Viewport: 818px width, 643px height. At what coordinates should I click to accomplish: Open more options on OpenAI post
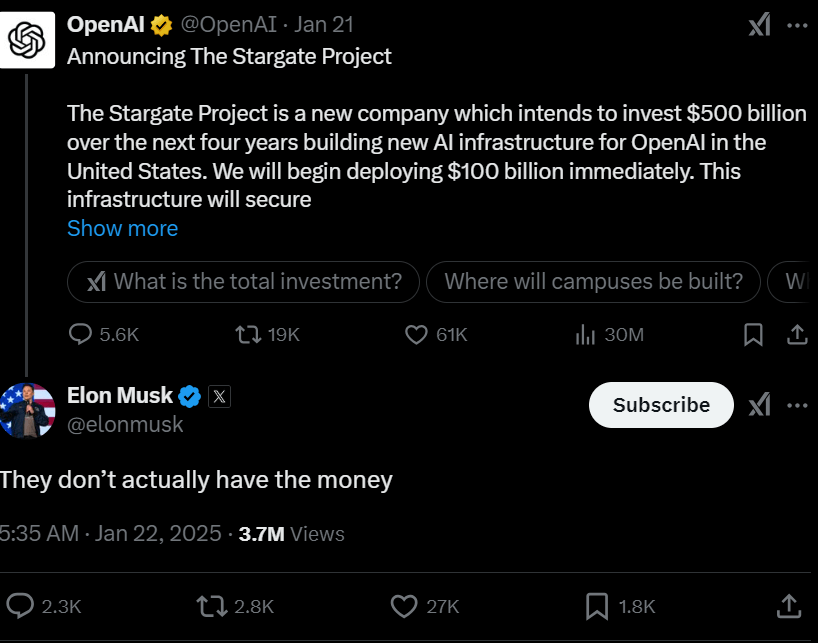[x=798, y=25]
